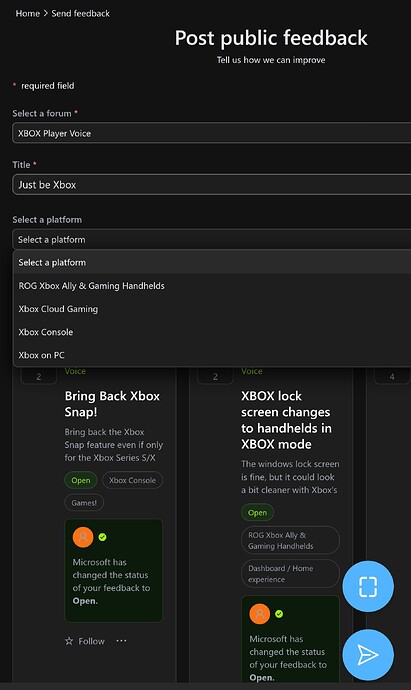Click status message in Xbox Snap card

click(x=111, y=581)
